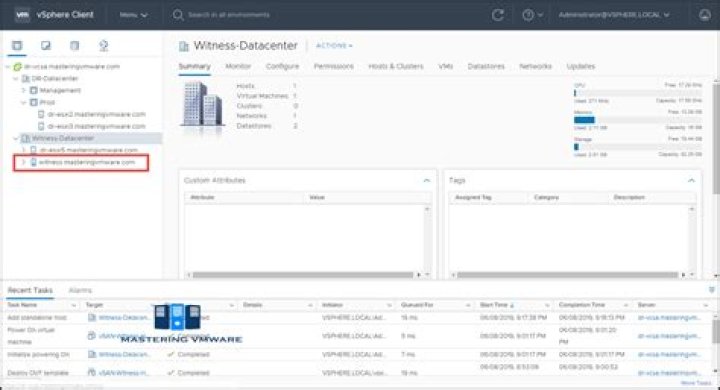Click the dr-esxi2 host icon
The width and height of the screenshot is (720, 390).
pyautogui.click(x=41, y=114)
